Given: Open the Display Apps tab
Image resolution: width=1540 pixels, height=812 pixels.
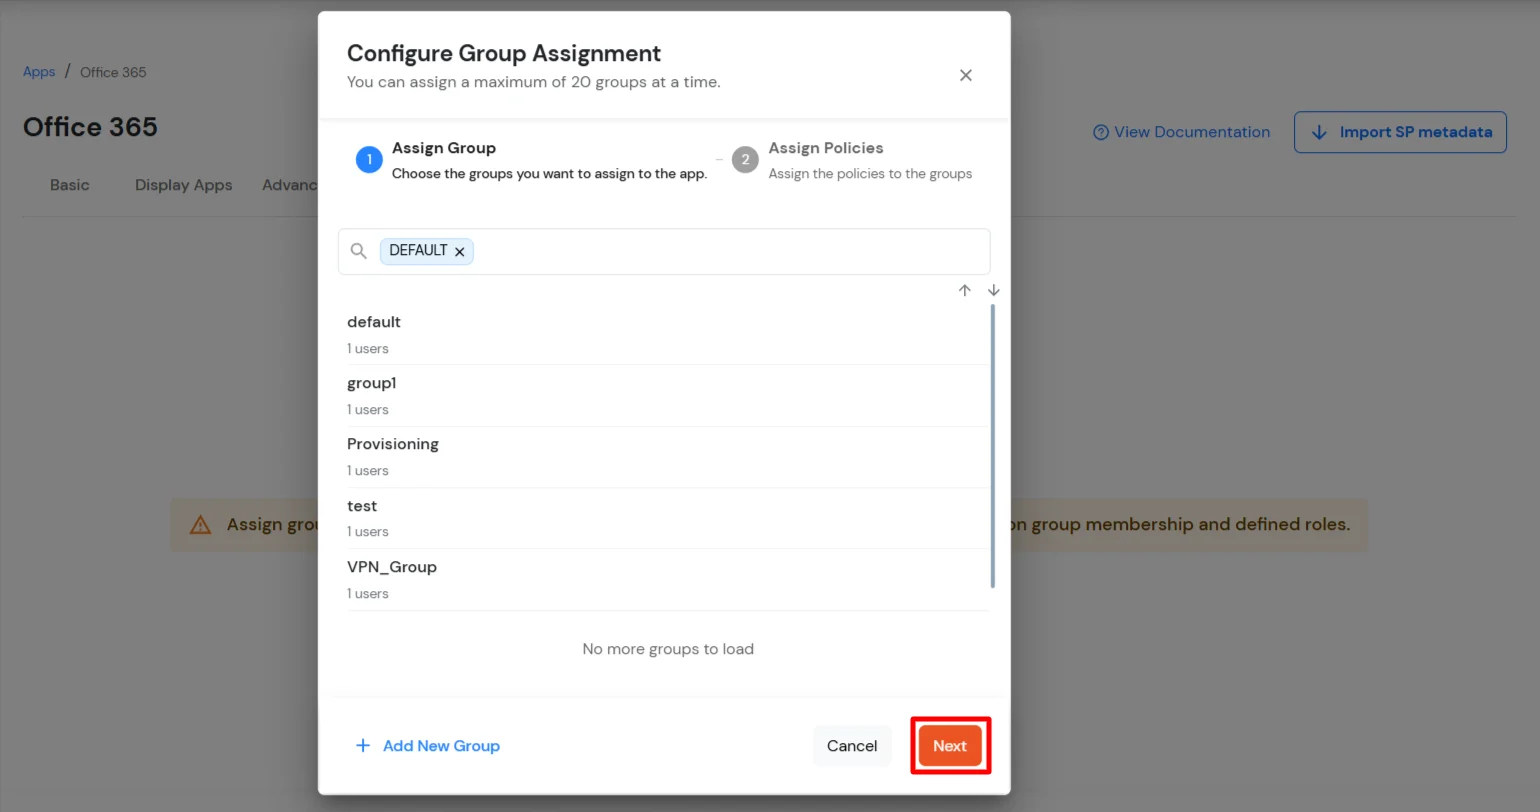Looking at the screenshot, I should point(183,185).
